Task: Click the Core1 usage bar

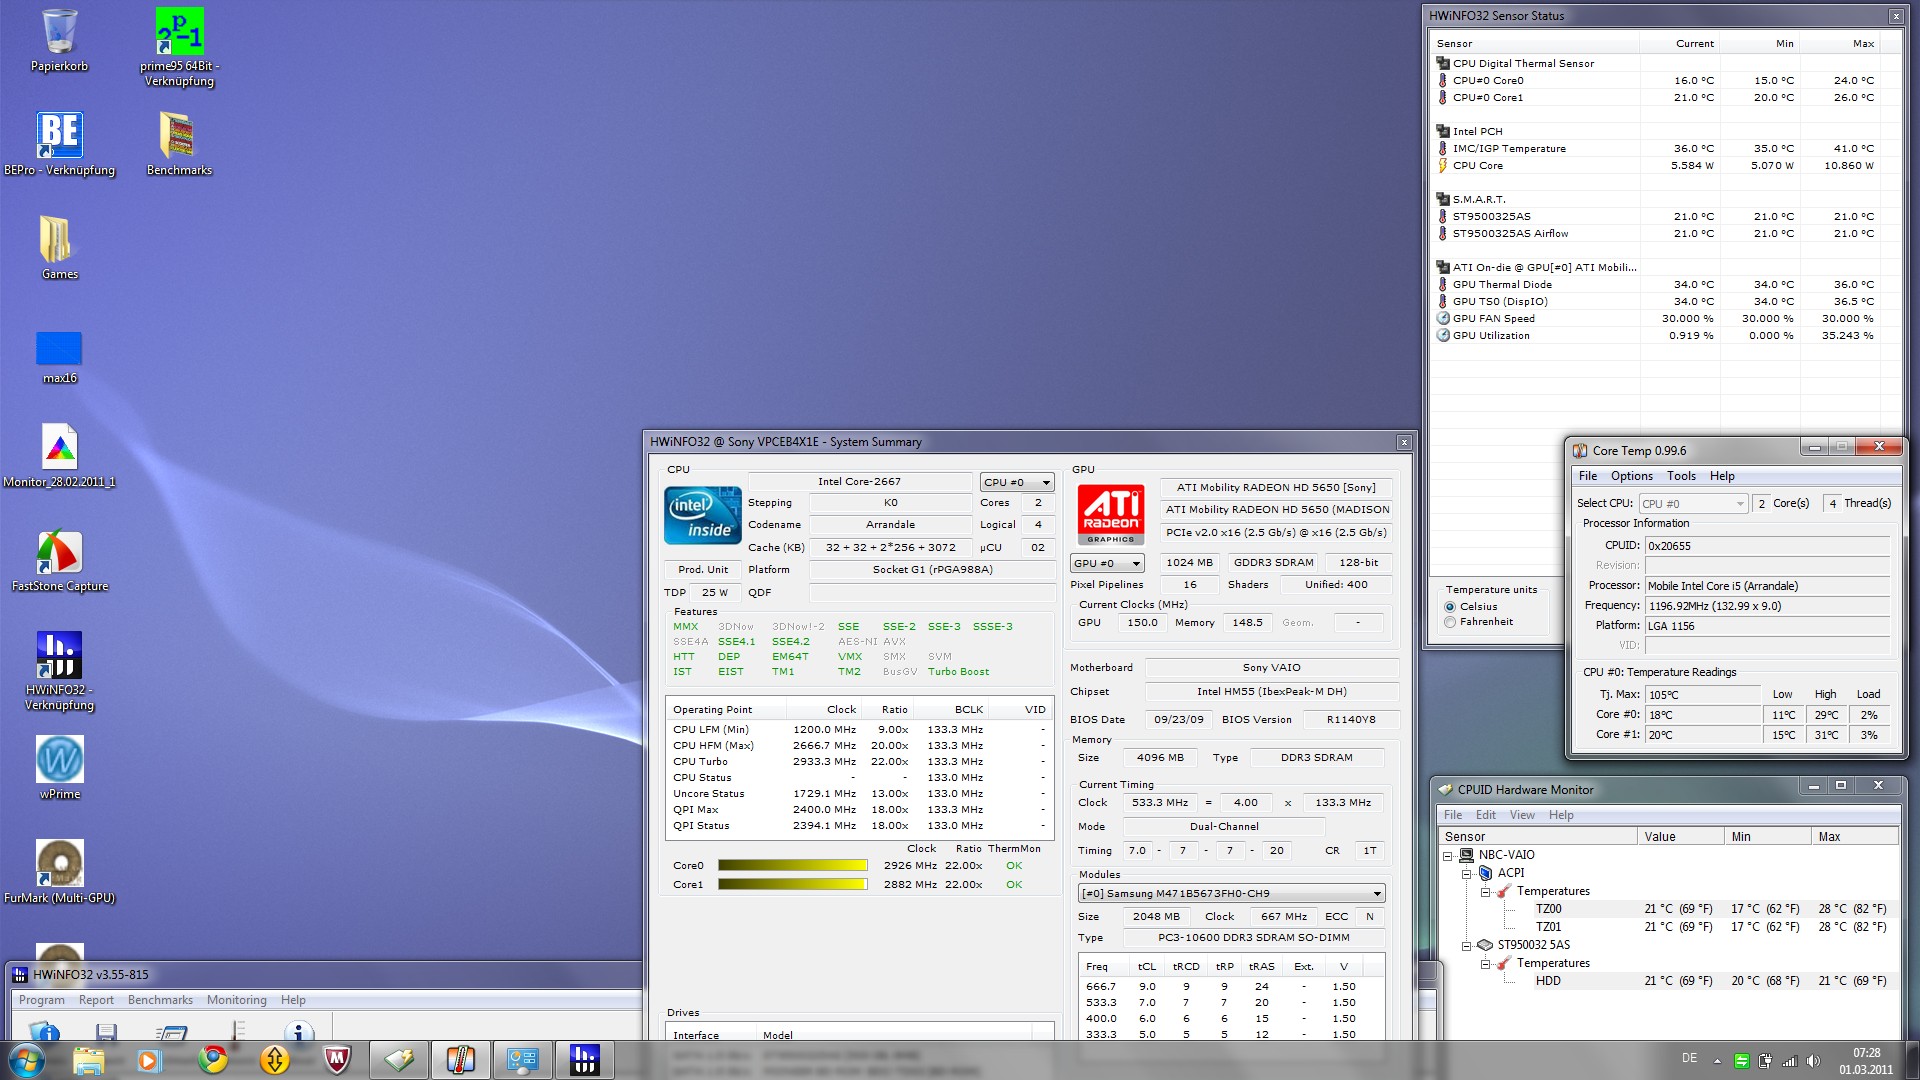Action: pos(792,884)
